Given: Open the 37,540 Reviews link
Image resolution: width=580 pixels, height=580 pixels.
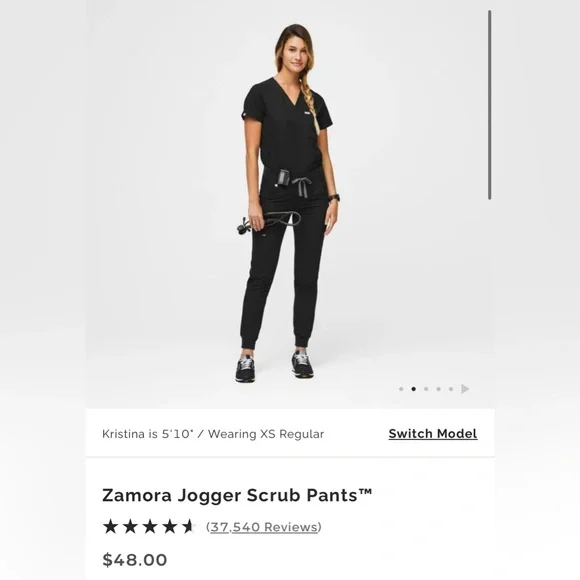Looking at the screenshot, I should (x=264, y=527).
